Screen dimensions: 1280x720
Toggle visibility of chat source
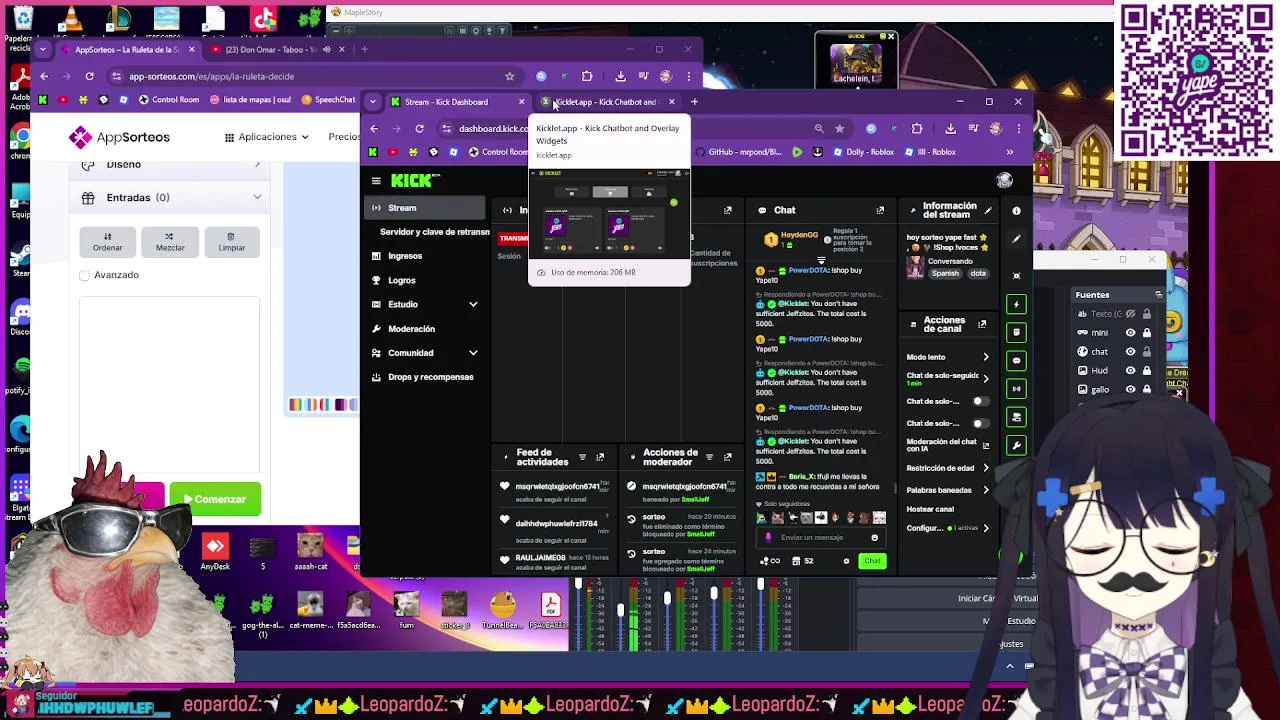pos(1131,352)
